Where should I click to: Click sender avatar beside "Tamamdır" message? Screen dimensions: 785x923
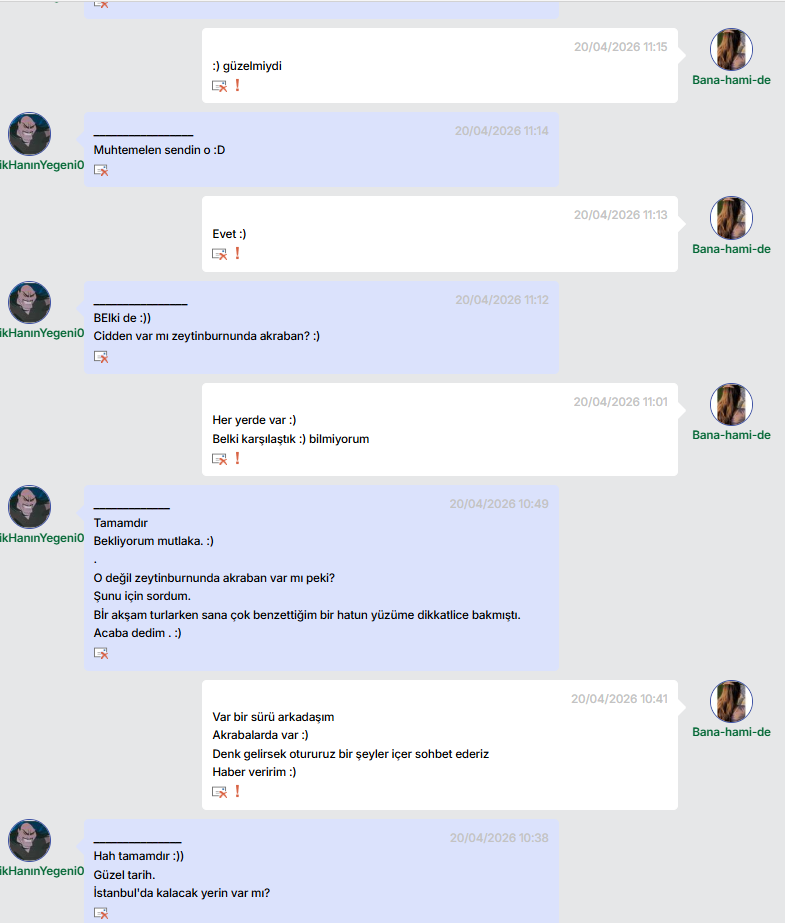[29, 507]
